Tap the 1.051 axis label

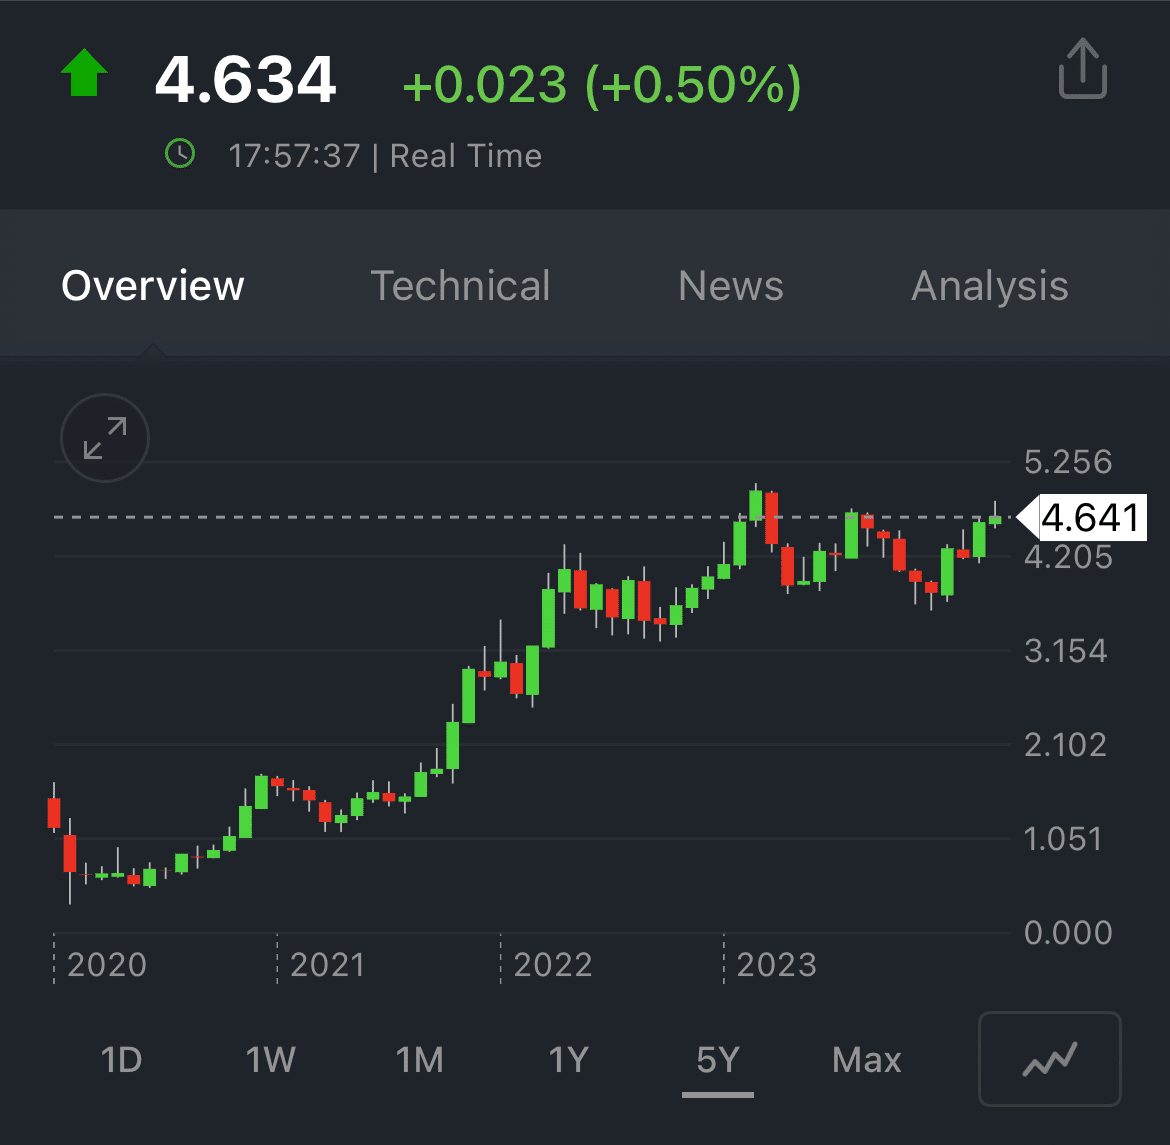click(x=1063, y=839)
